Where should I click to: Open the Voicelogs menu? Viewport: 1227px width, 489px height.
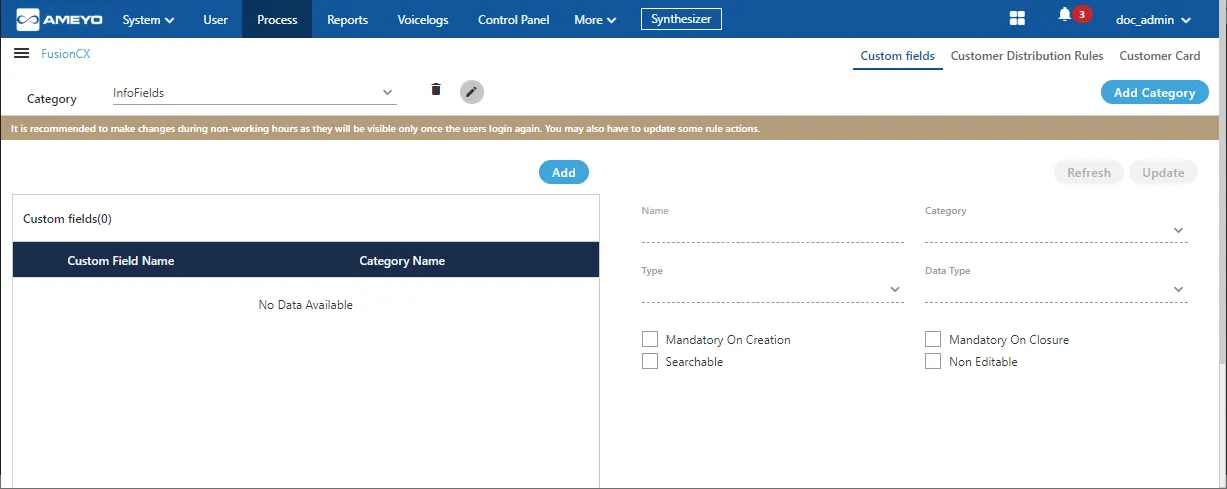click(x=423, y=19)
